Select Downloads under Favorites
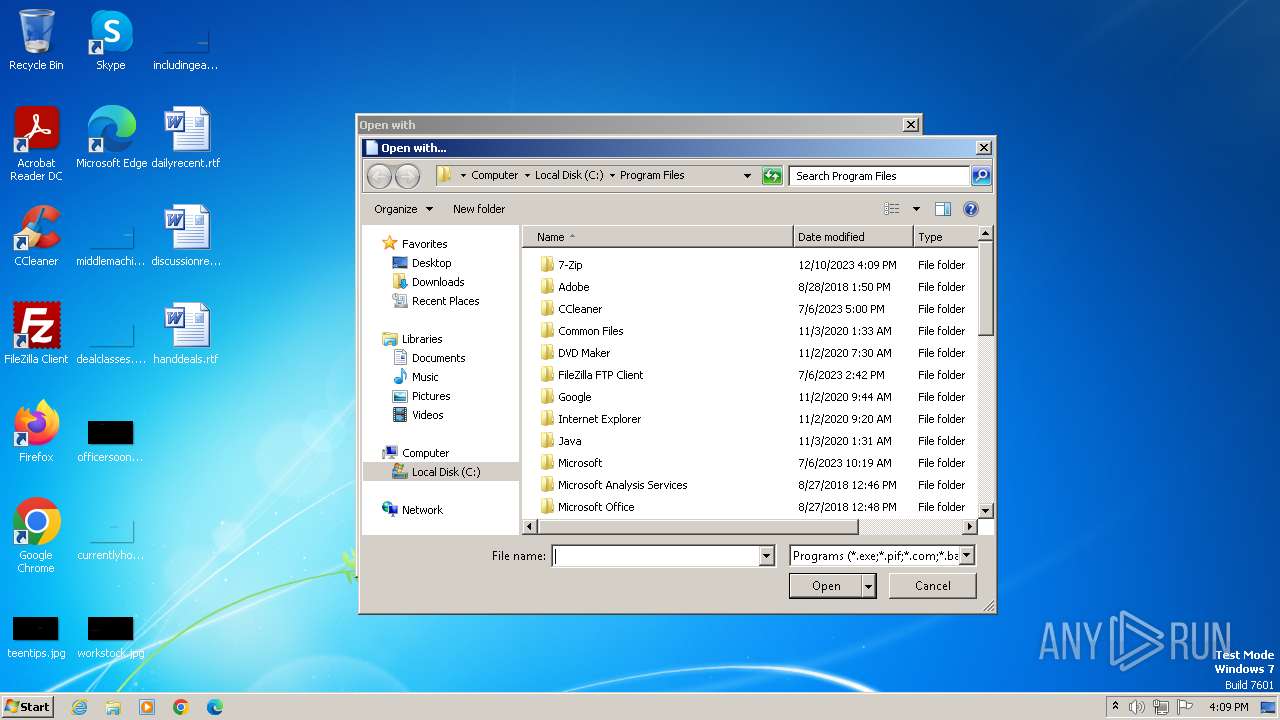Viewport: 1280px width, 720px height. click(x=438, y=281)
